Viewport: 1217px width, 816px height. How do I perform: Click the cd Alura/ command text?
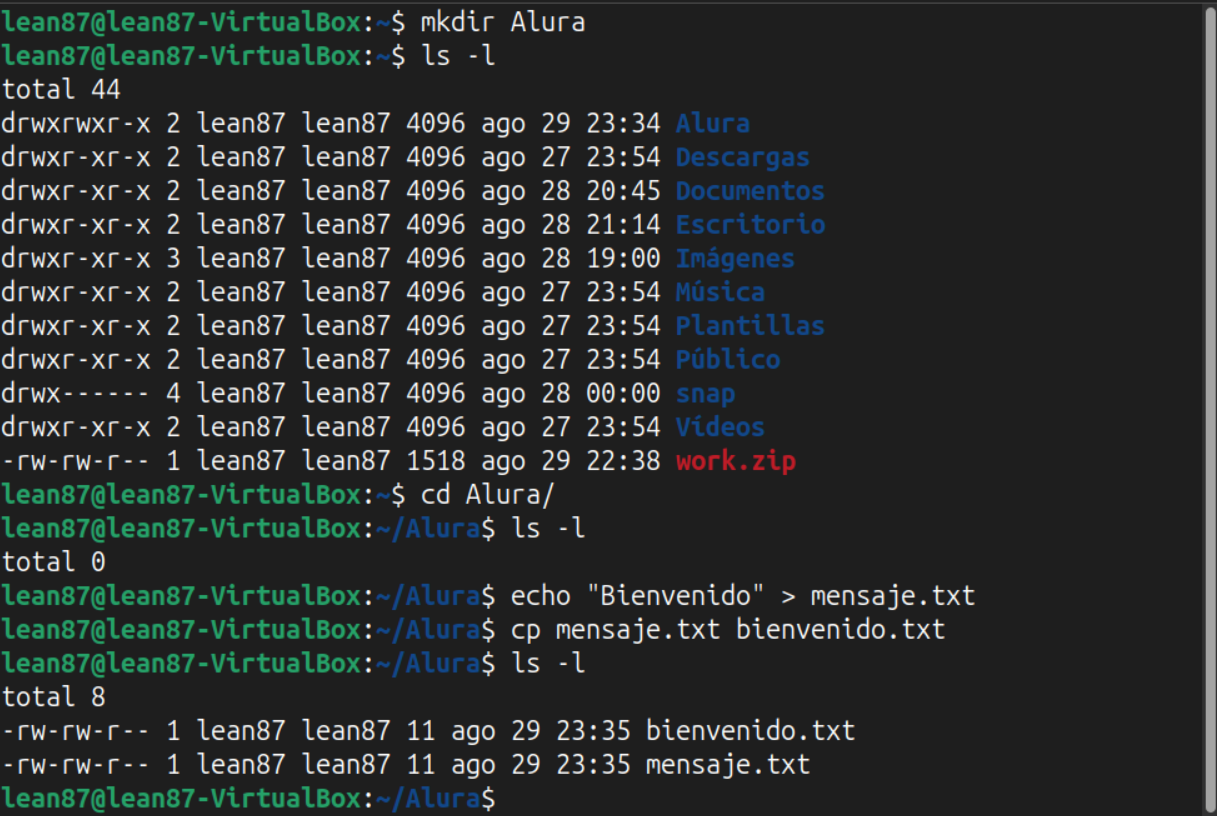click(x=487, y=495)
